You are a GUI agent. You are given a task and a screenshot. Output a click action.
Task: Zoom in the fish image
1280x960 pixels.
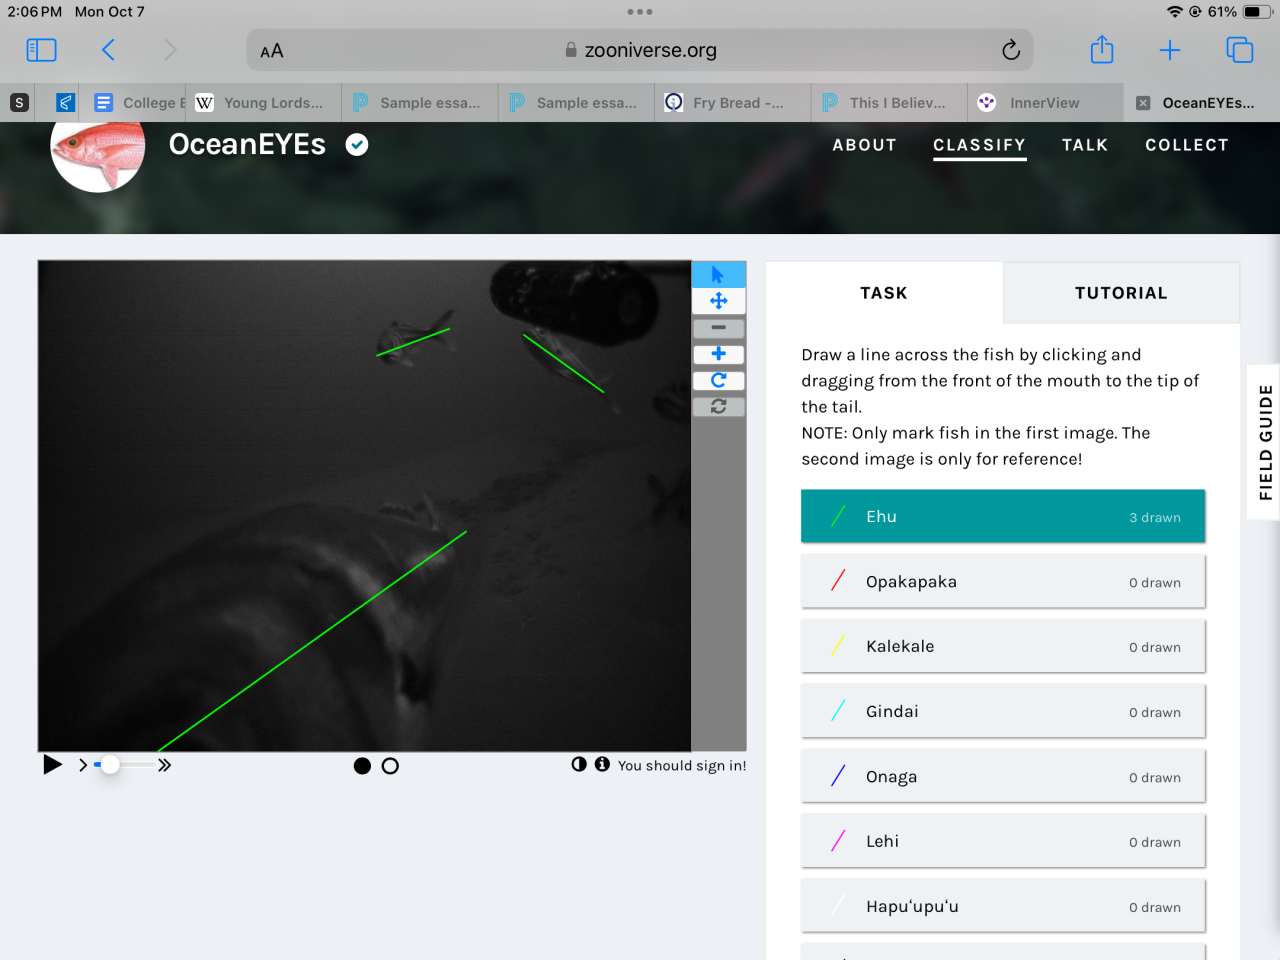[x=718, y=354]
